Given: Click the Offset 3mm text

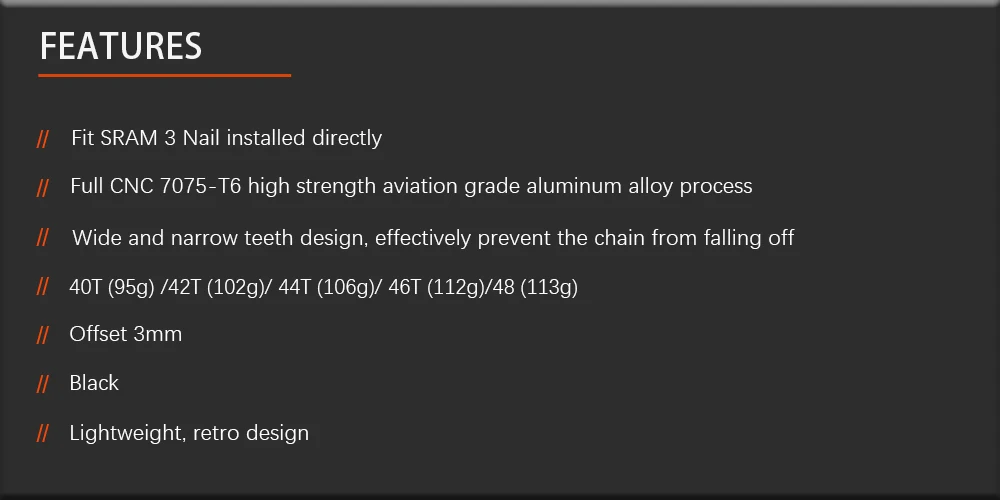Looking at the screenshot, I should [x=126, y=334].
